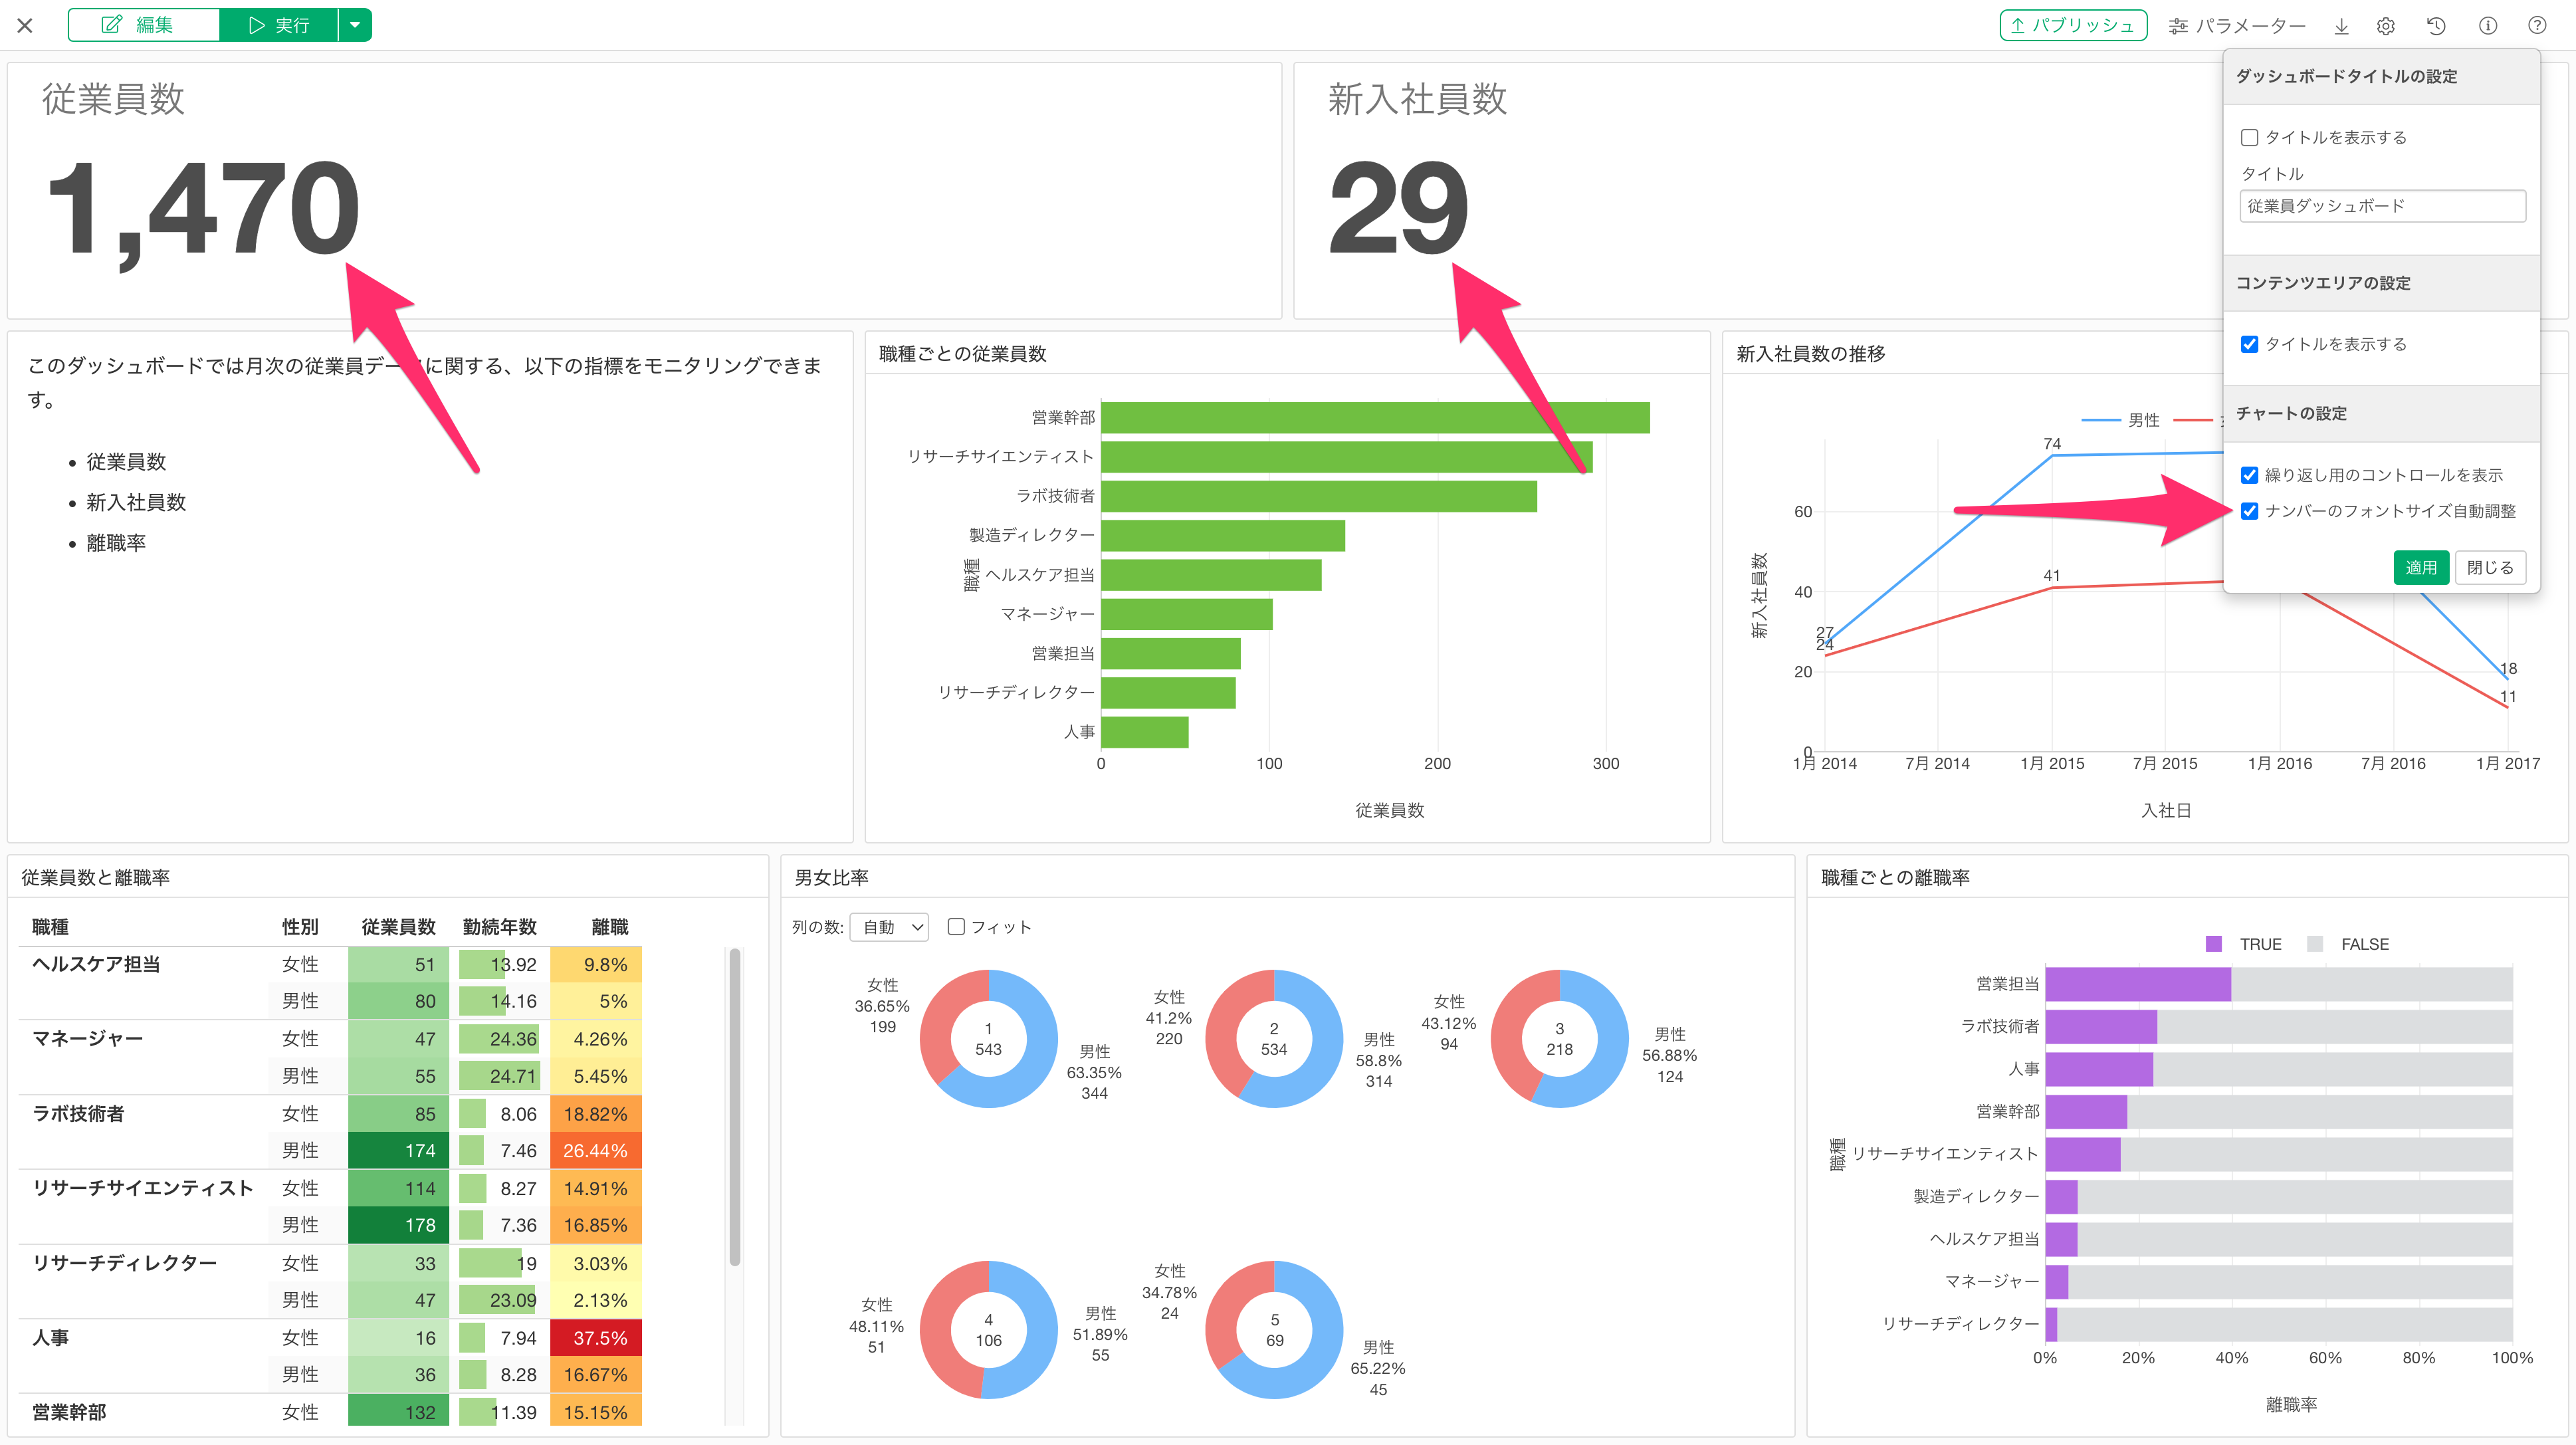The width and height of the screenshot is (2576, 1445).
Task: Click the 営業幹部 green bar
Action: tap(1375, 418)
